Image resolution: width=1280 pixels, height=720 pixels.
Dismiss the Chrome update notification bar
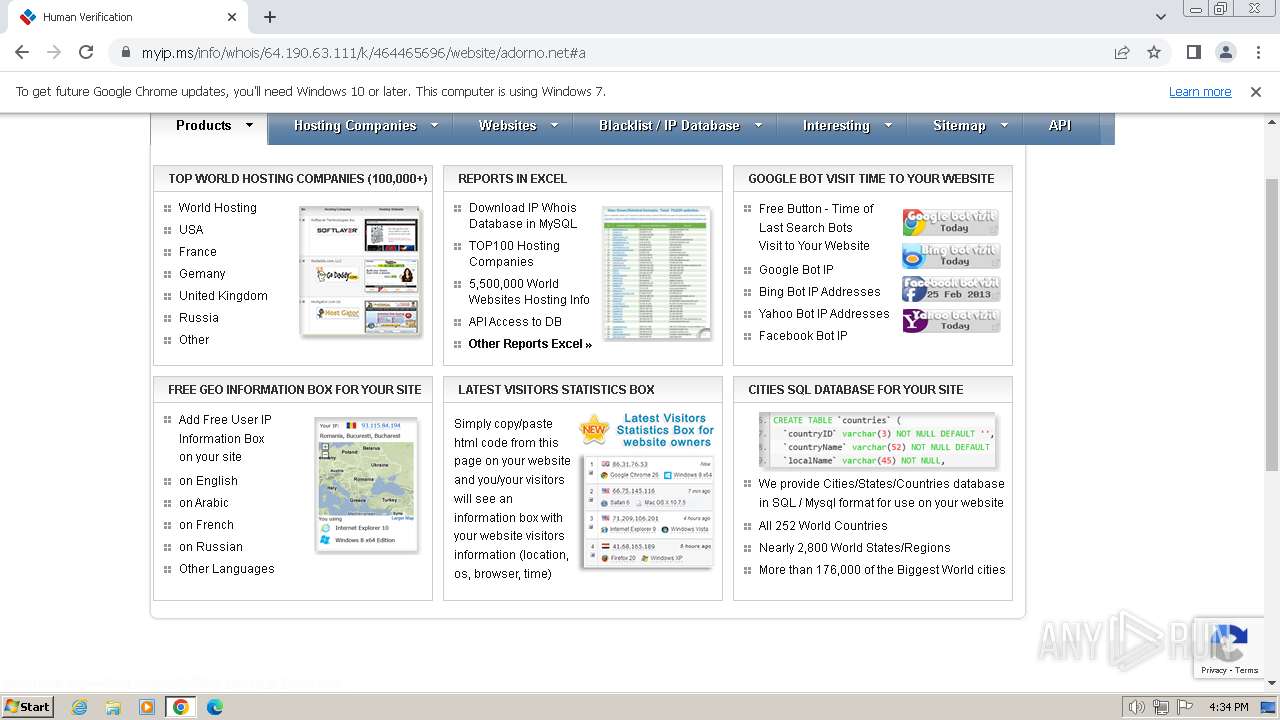pyautogui.click(x=1256, y=91)
